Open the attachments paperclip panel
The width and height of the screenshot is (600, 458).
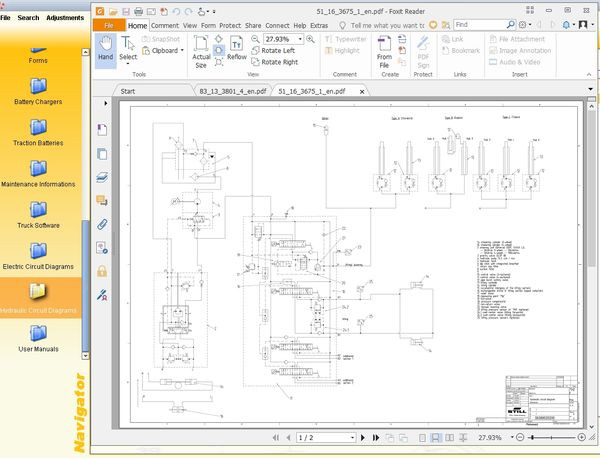(102, 224)
